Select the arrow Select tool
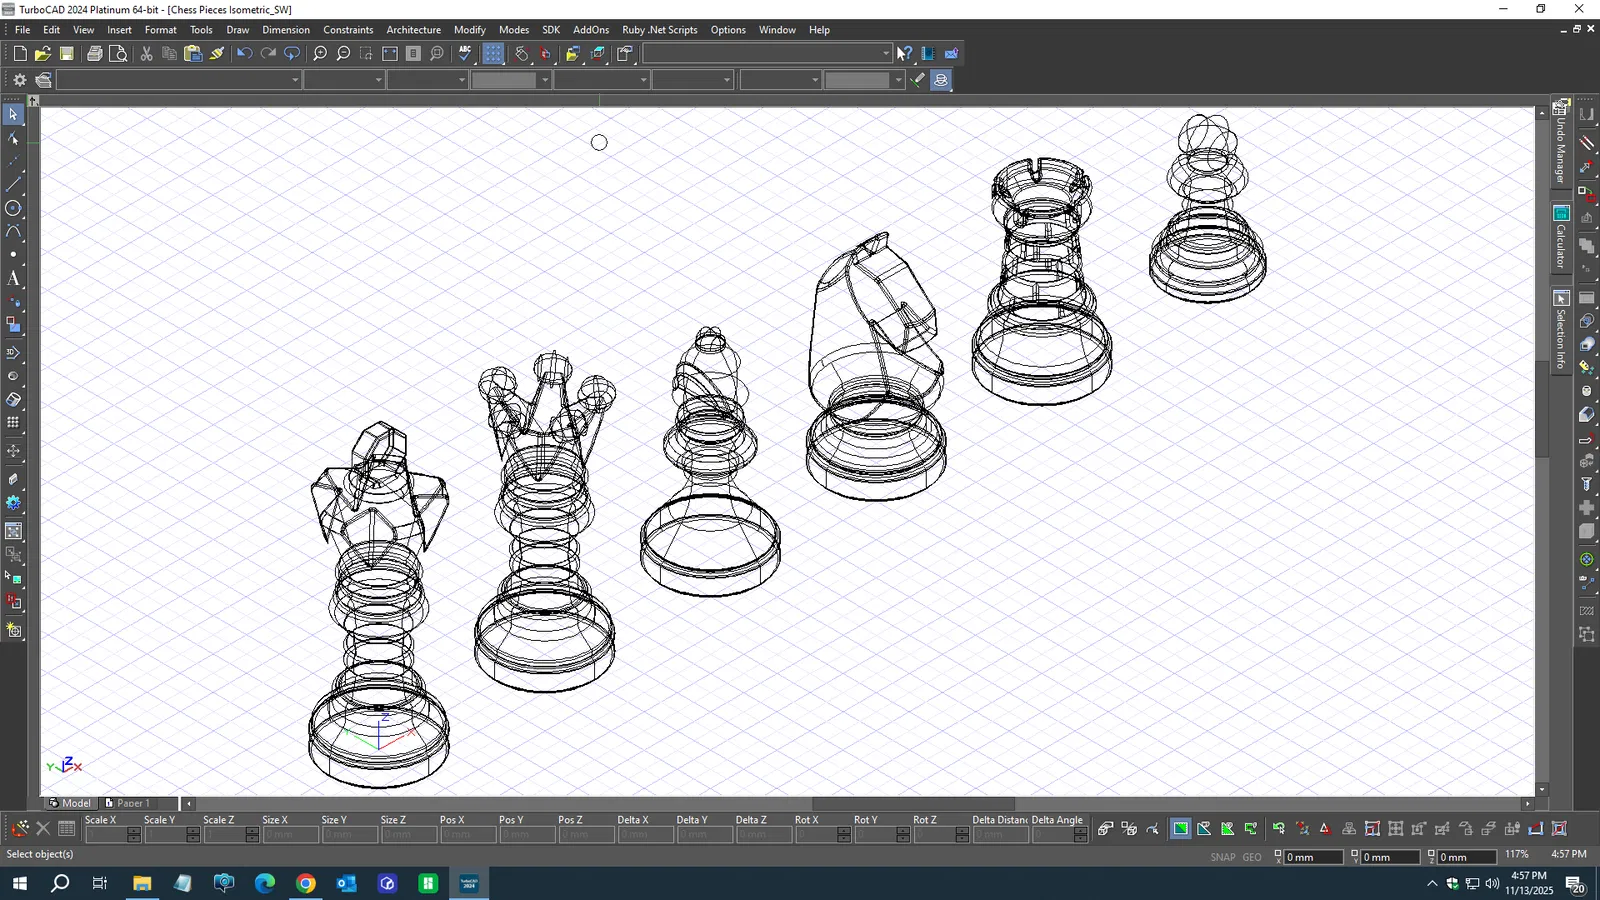Screen dimensions: 1600x900 (x=13, y=114)
